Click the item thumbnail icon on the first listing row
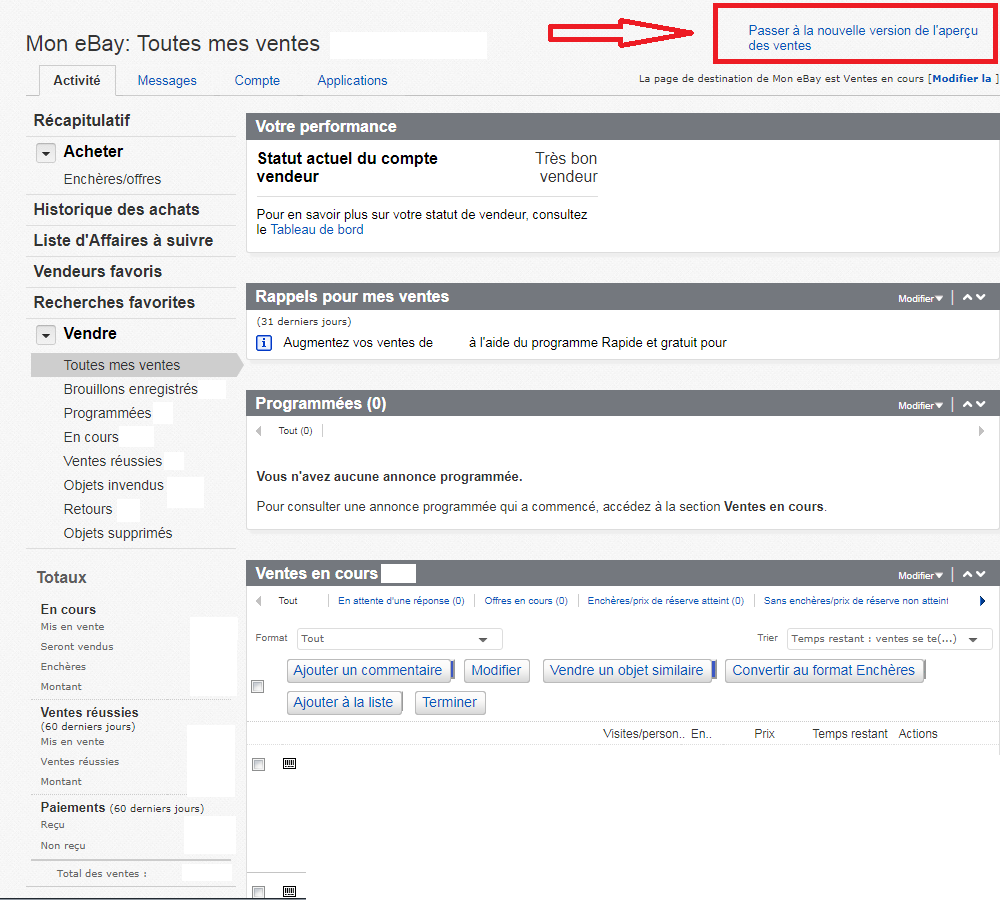Screen dimensions: 1000x900 coord(289,763)
